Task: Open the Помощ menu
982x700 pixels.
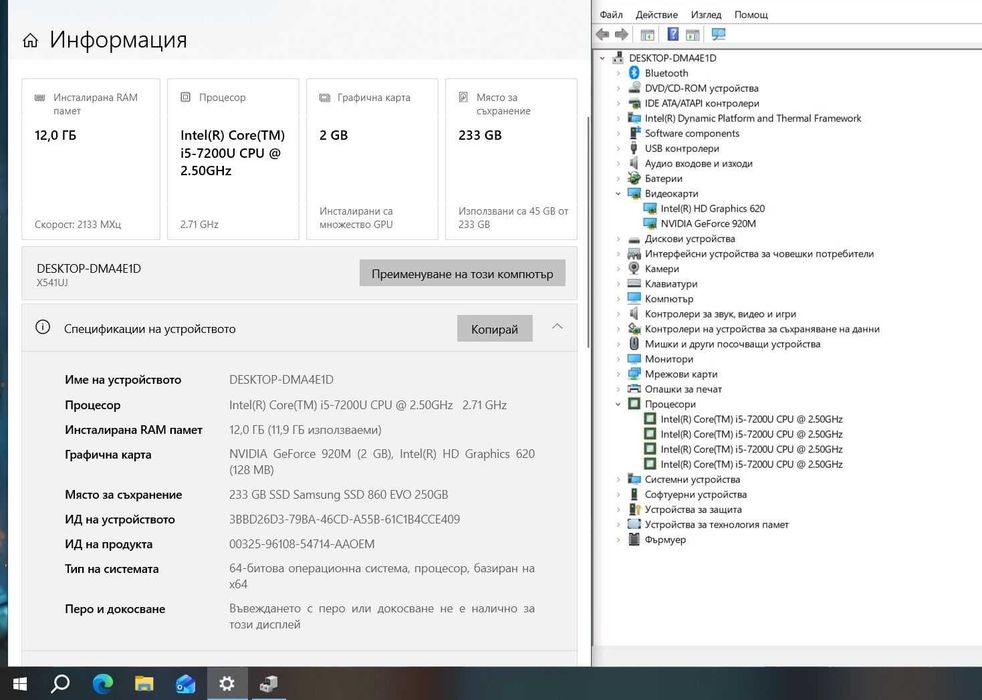Action: pyautogui.click(x=751, y=14)
